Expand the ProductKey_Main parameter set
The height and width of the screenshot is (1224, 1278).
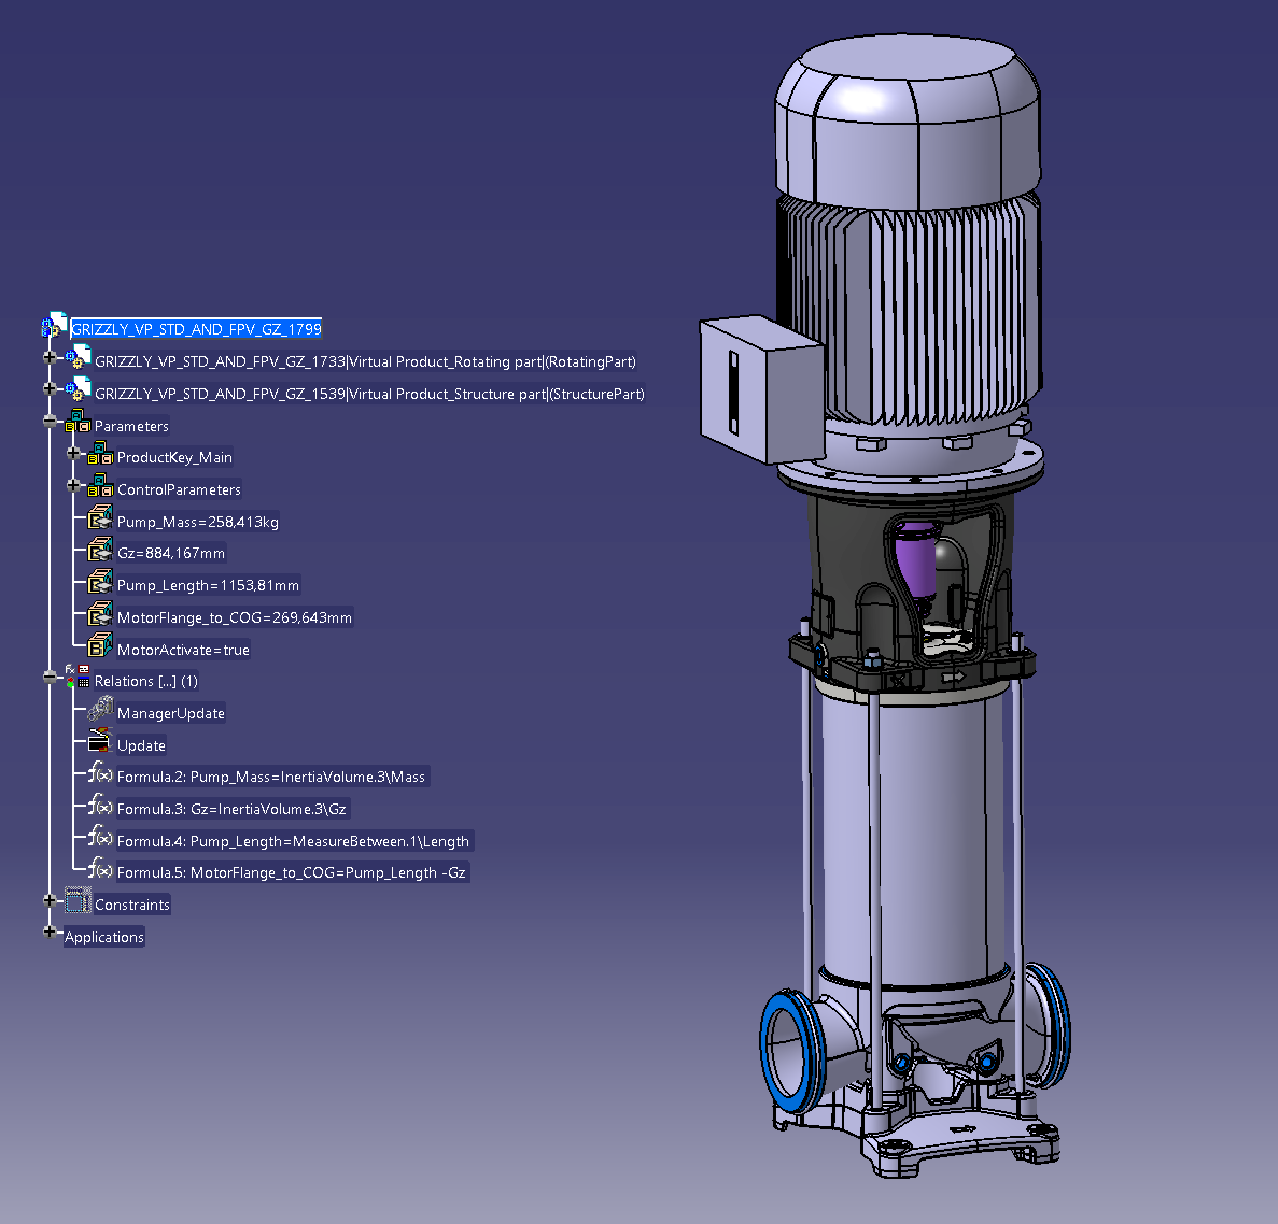(x=73, y=453)
